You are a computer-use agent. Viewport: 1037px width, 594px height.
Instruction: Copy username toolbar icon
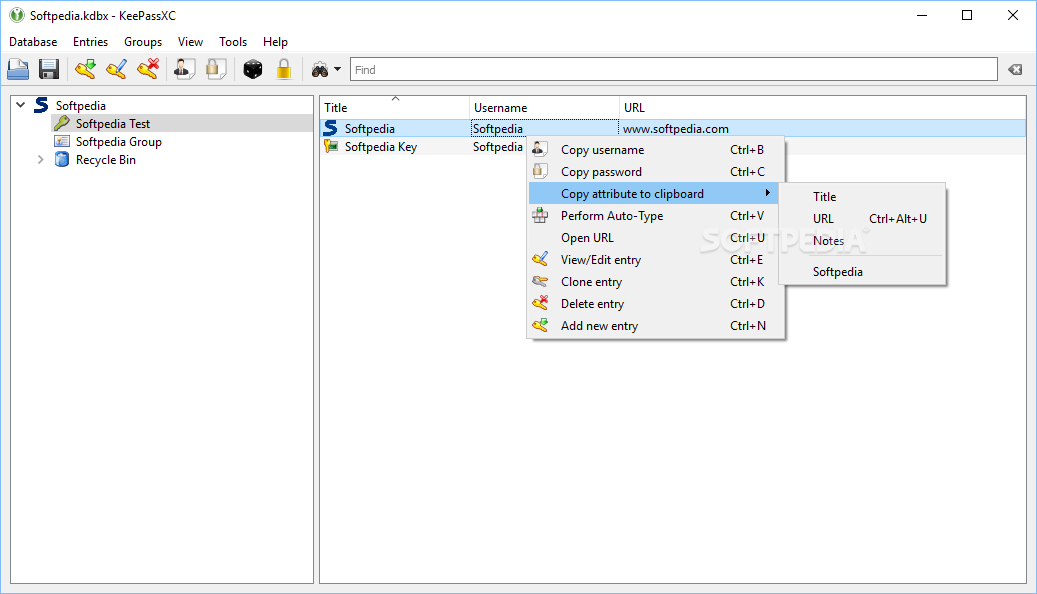click(185, 69)
